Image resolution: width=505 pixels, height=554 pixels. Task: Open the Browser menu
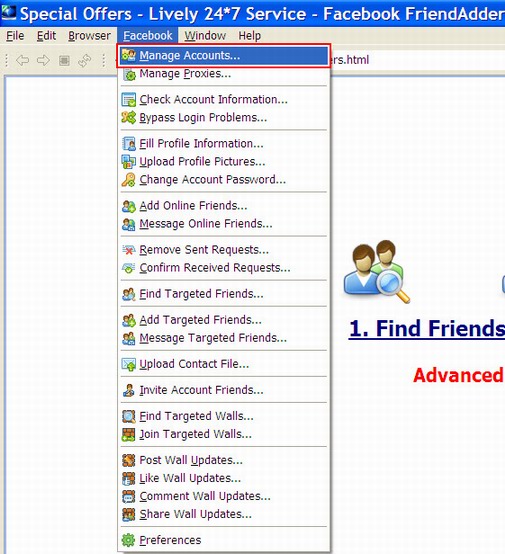pos(89,36)
